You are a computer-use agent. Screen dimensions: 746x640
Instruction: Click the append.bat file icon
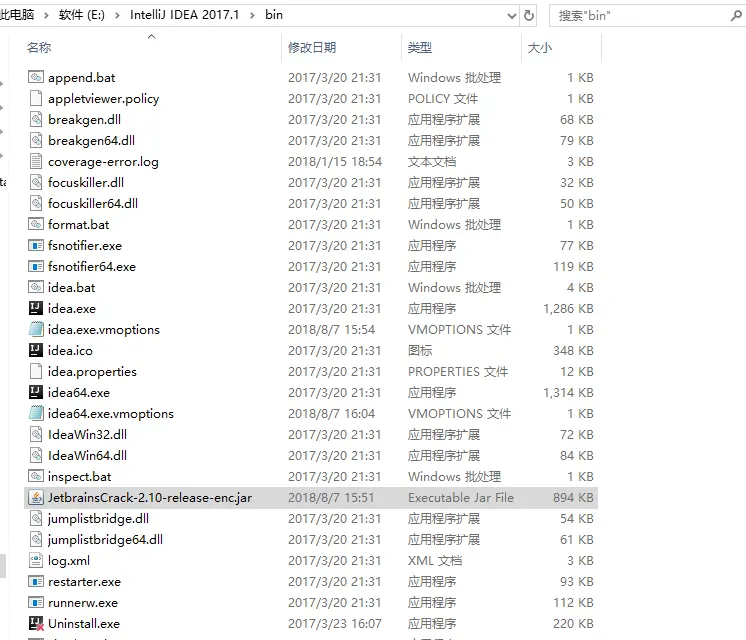click(36, 77)
